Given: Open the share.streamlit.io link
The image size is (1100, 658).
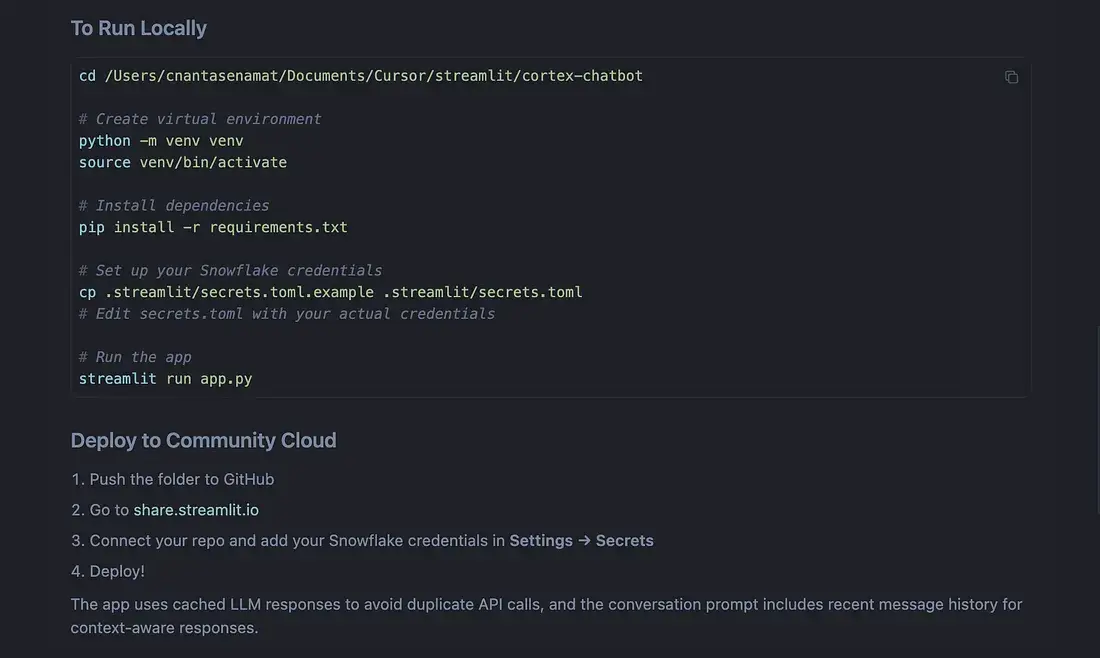Looking at the screenshot, I should pos(196,510).
